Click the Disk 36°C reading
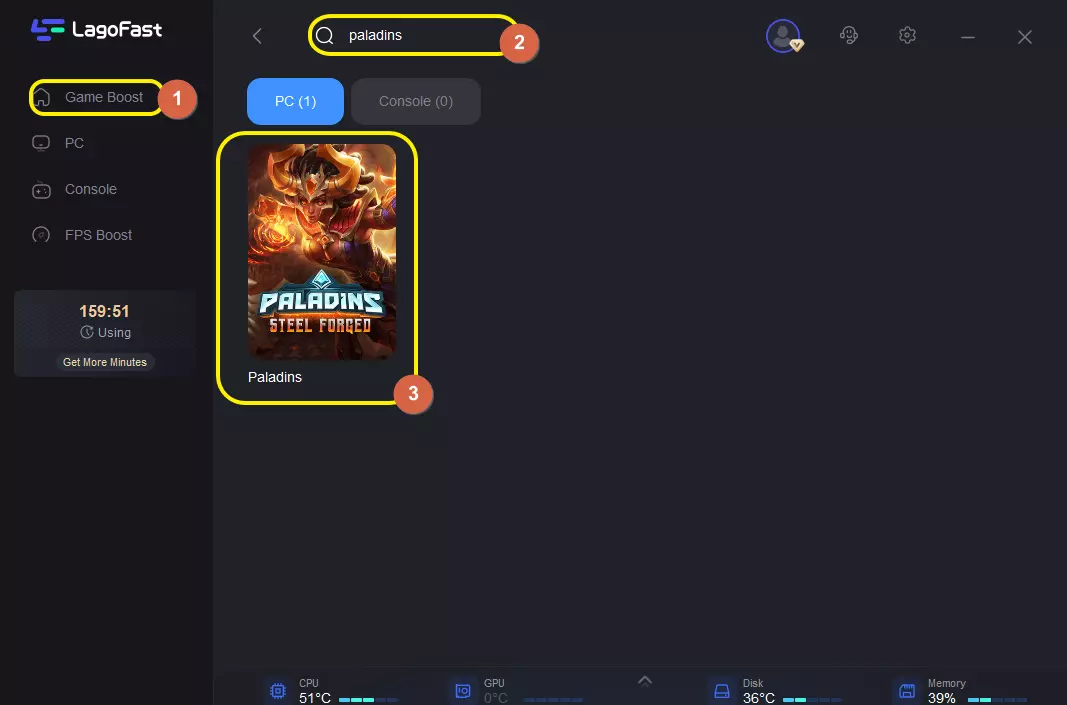Image resolution: width=1067 pixels, height=705 pixels. (759, 698)
